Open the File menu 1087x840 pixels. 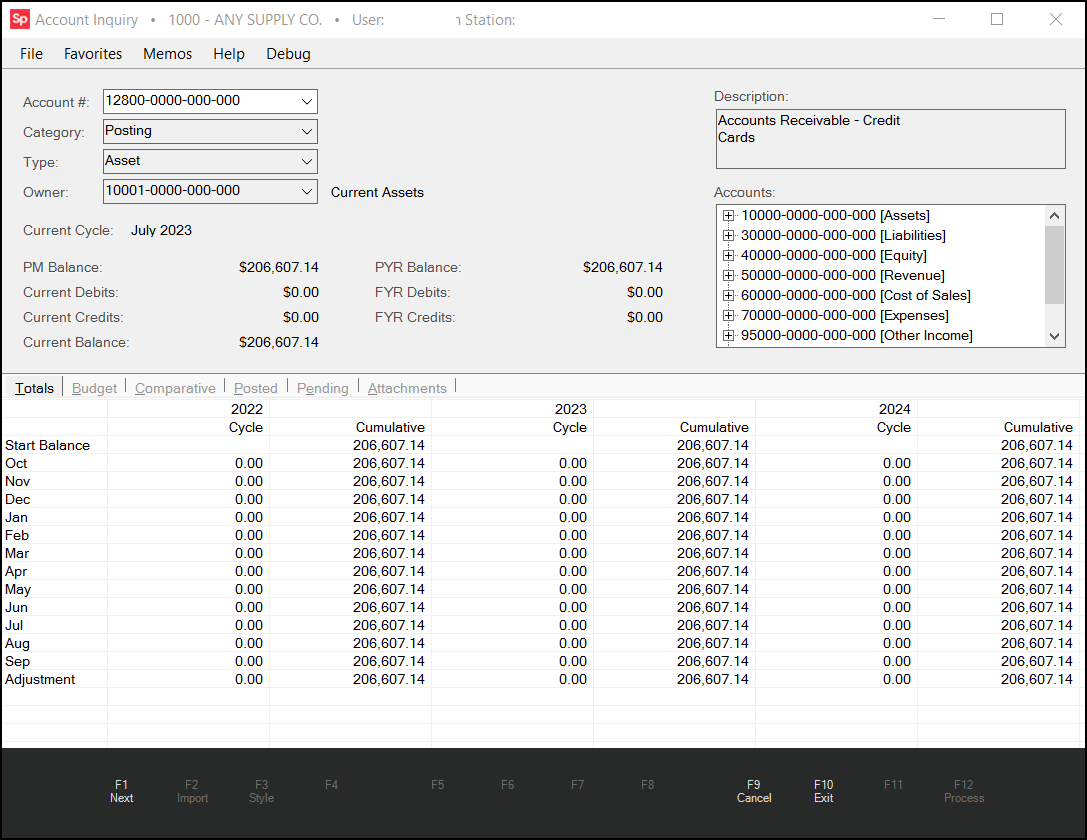(x=31, y=54)
